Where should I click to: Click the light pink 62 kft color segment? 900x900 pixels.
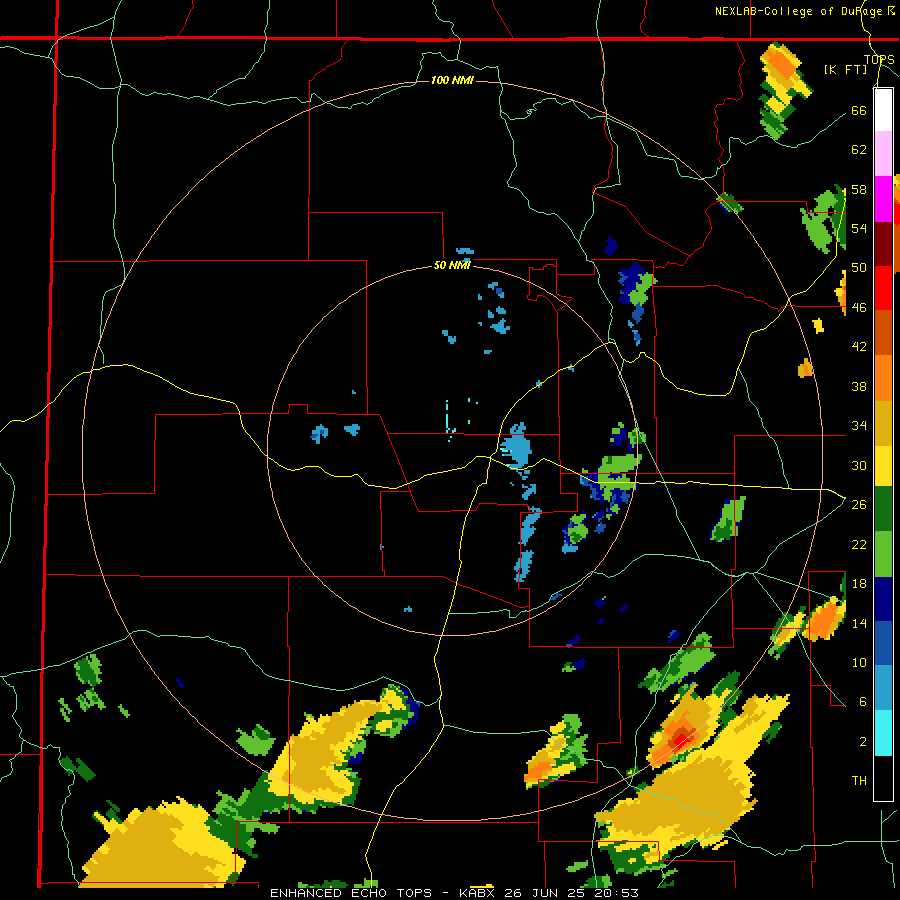pyautogui.click(x=883, y=153)
